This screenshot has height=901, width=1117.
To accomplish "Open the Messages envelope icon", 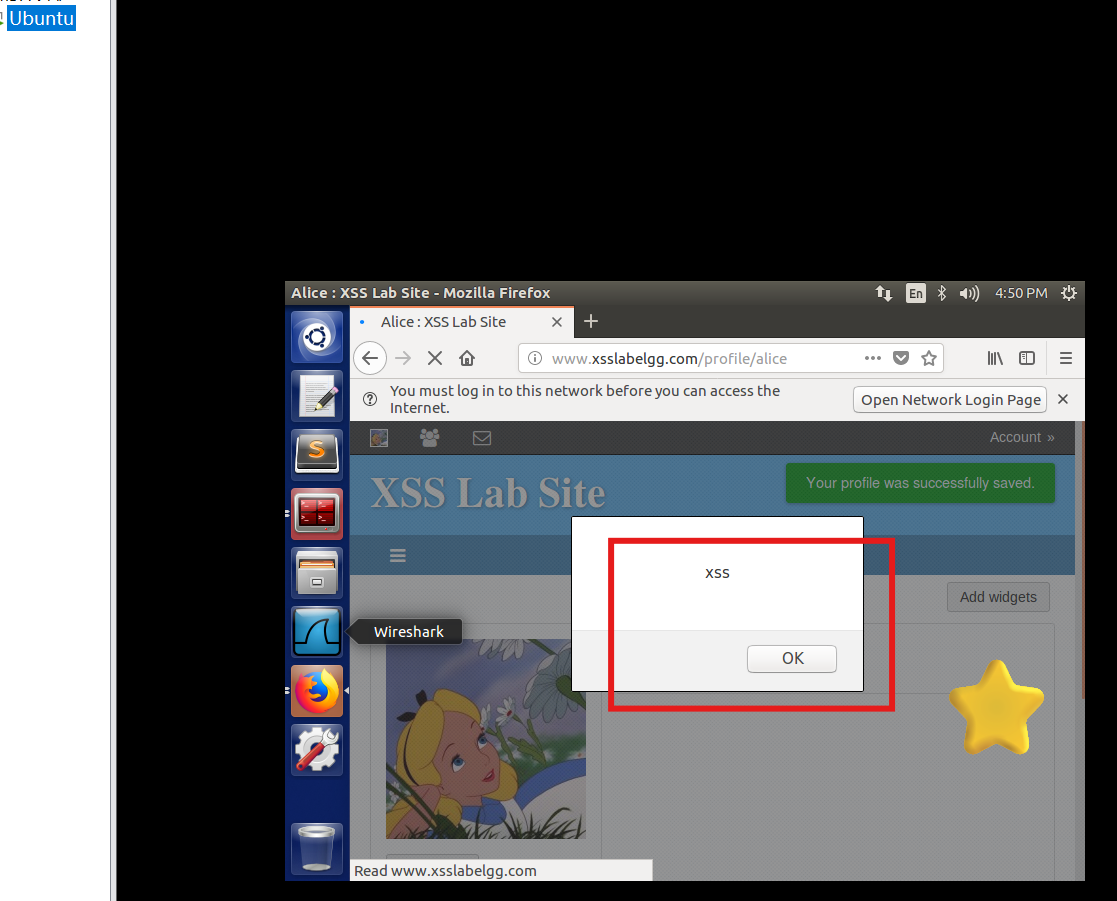I will tap(482, 438).
